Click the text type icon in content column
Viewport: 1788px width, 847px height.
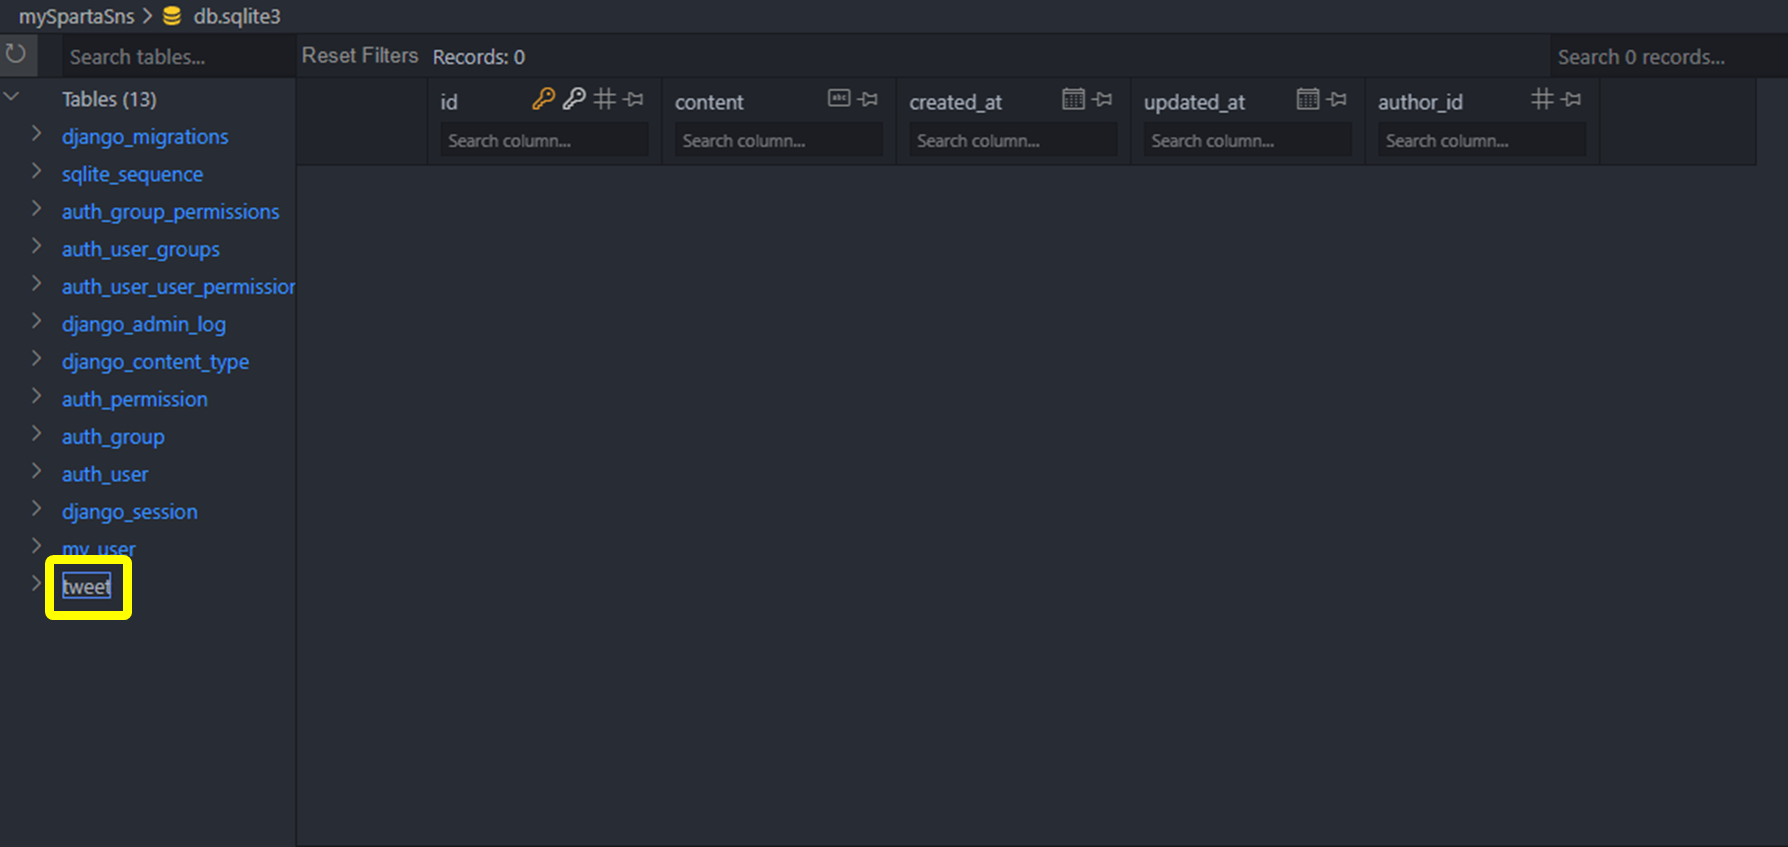click(x=839, y=98)
